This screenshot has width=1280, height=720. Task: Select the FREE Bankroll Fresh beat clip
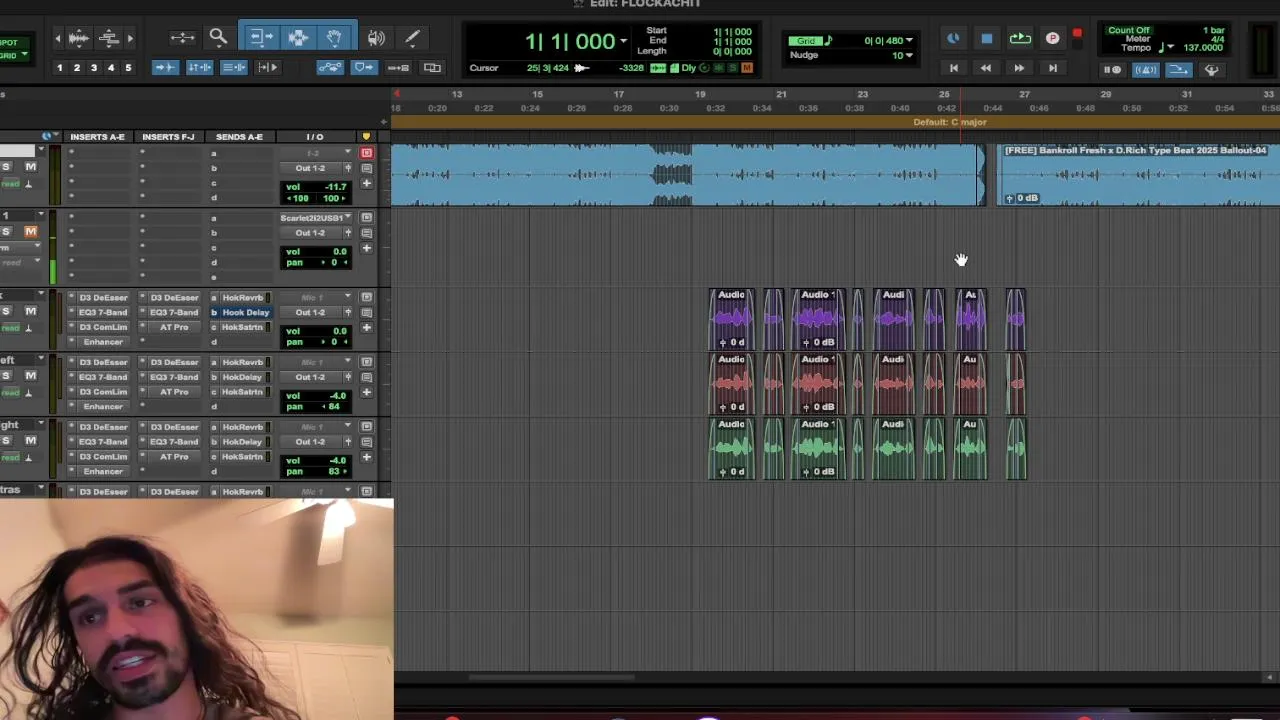[x=1140, y=176]
